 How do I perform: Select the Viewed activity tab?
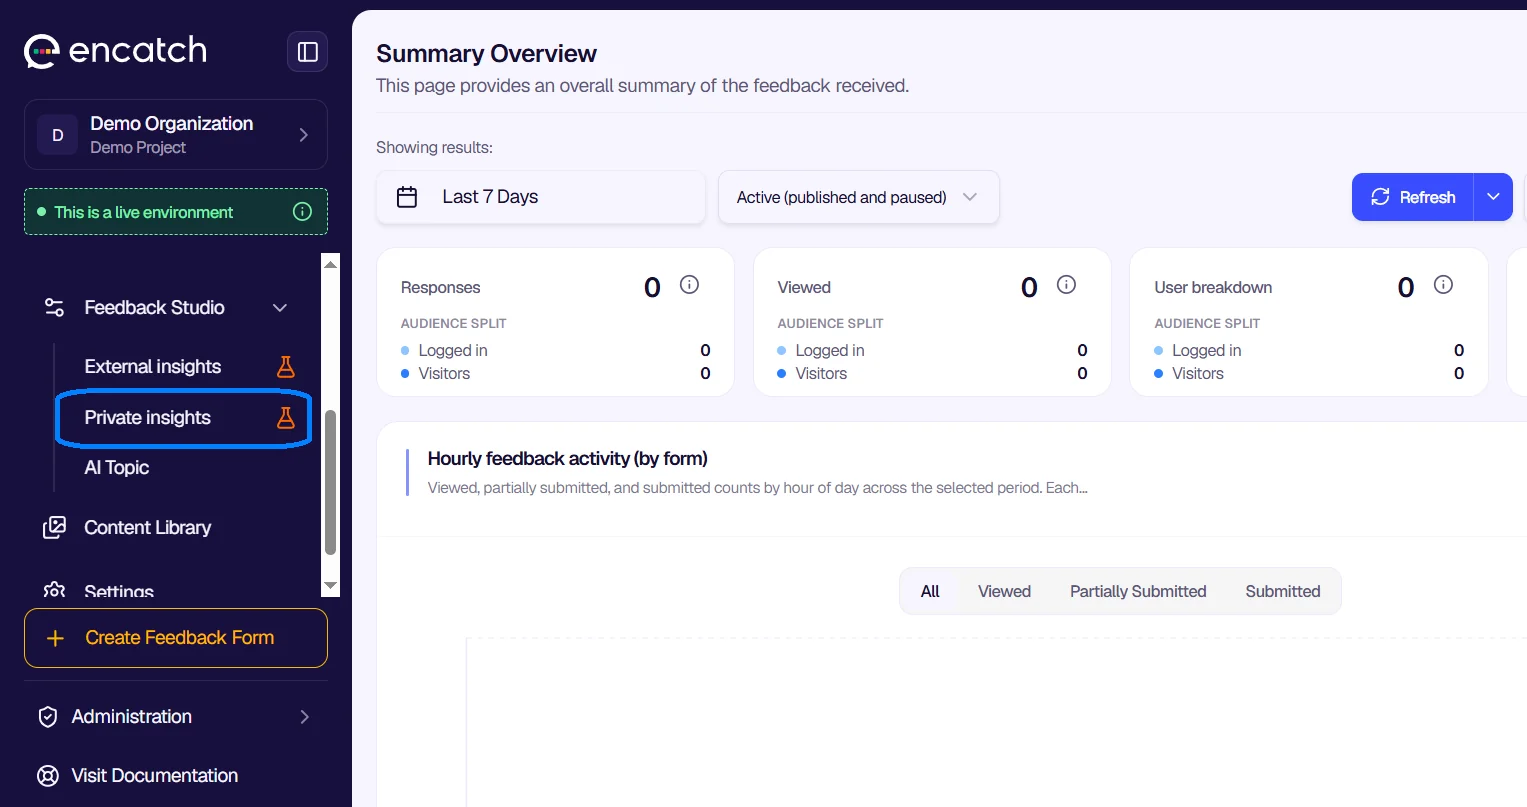coord(1004,591)
